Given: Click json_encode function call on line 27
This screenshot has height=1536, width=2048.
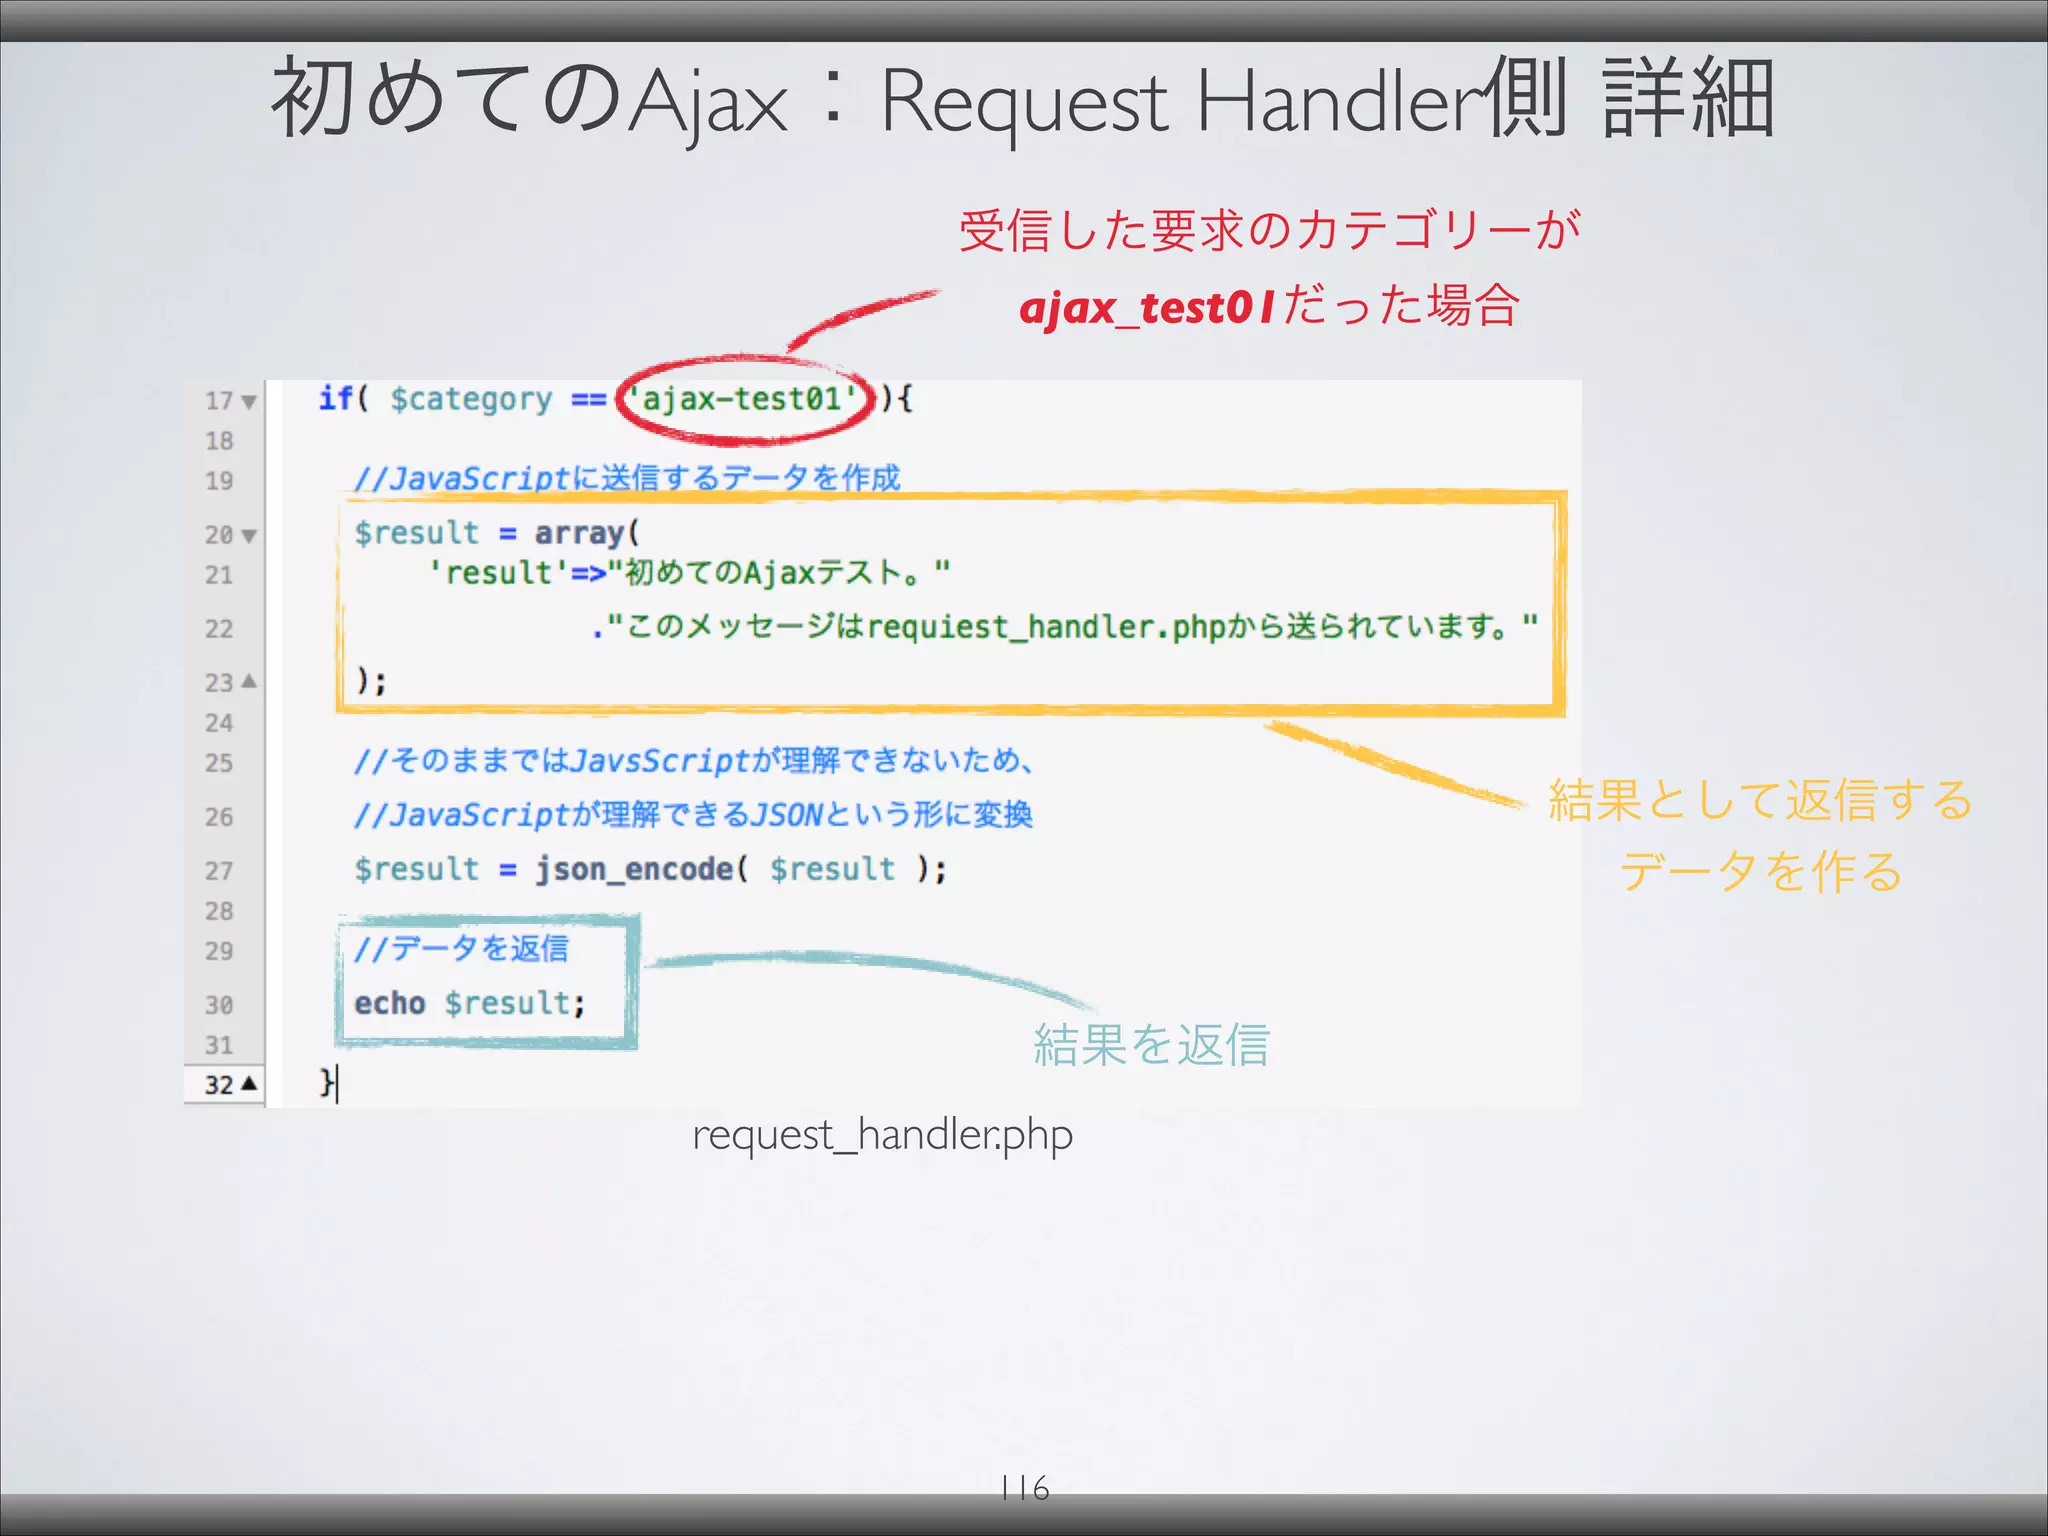Looking at the screenshot, I should [x=741, y=869].
